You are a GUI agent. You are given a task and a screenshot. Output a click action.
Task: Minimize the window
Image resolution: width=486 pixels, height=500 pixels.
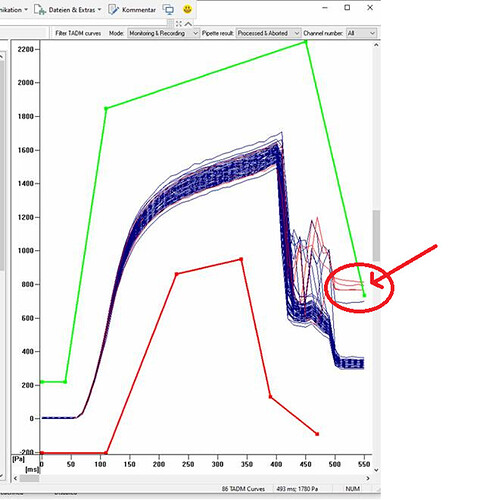coord(325,7)
